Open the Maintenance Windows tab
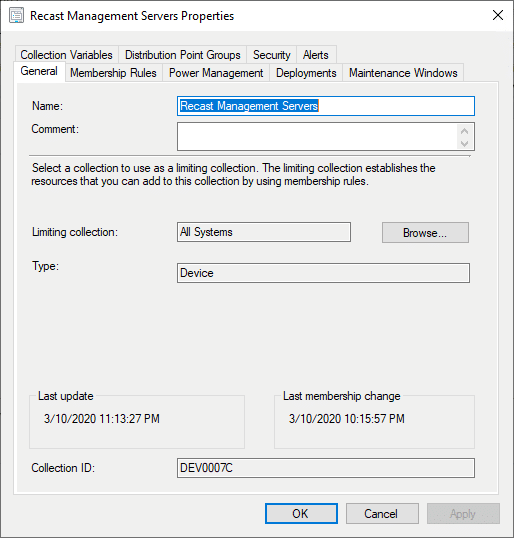Viewport: 514px width, 538px height. click(403, 73)
